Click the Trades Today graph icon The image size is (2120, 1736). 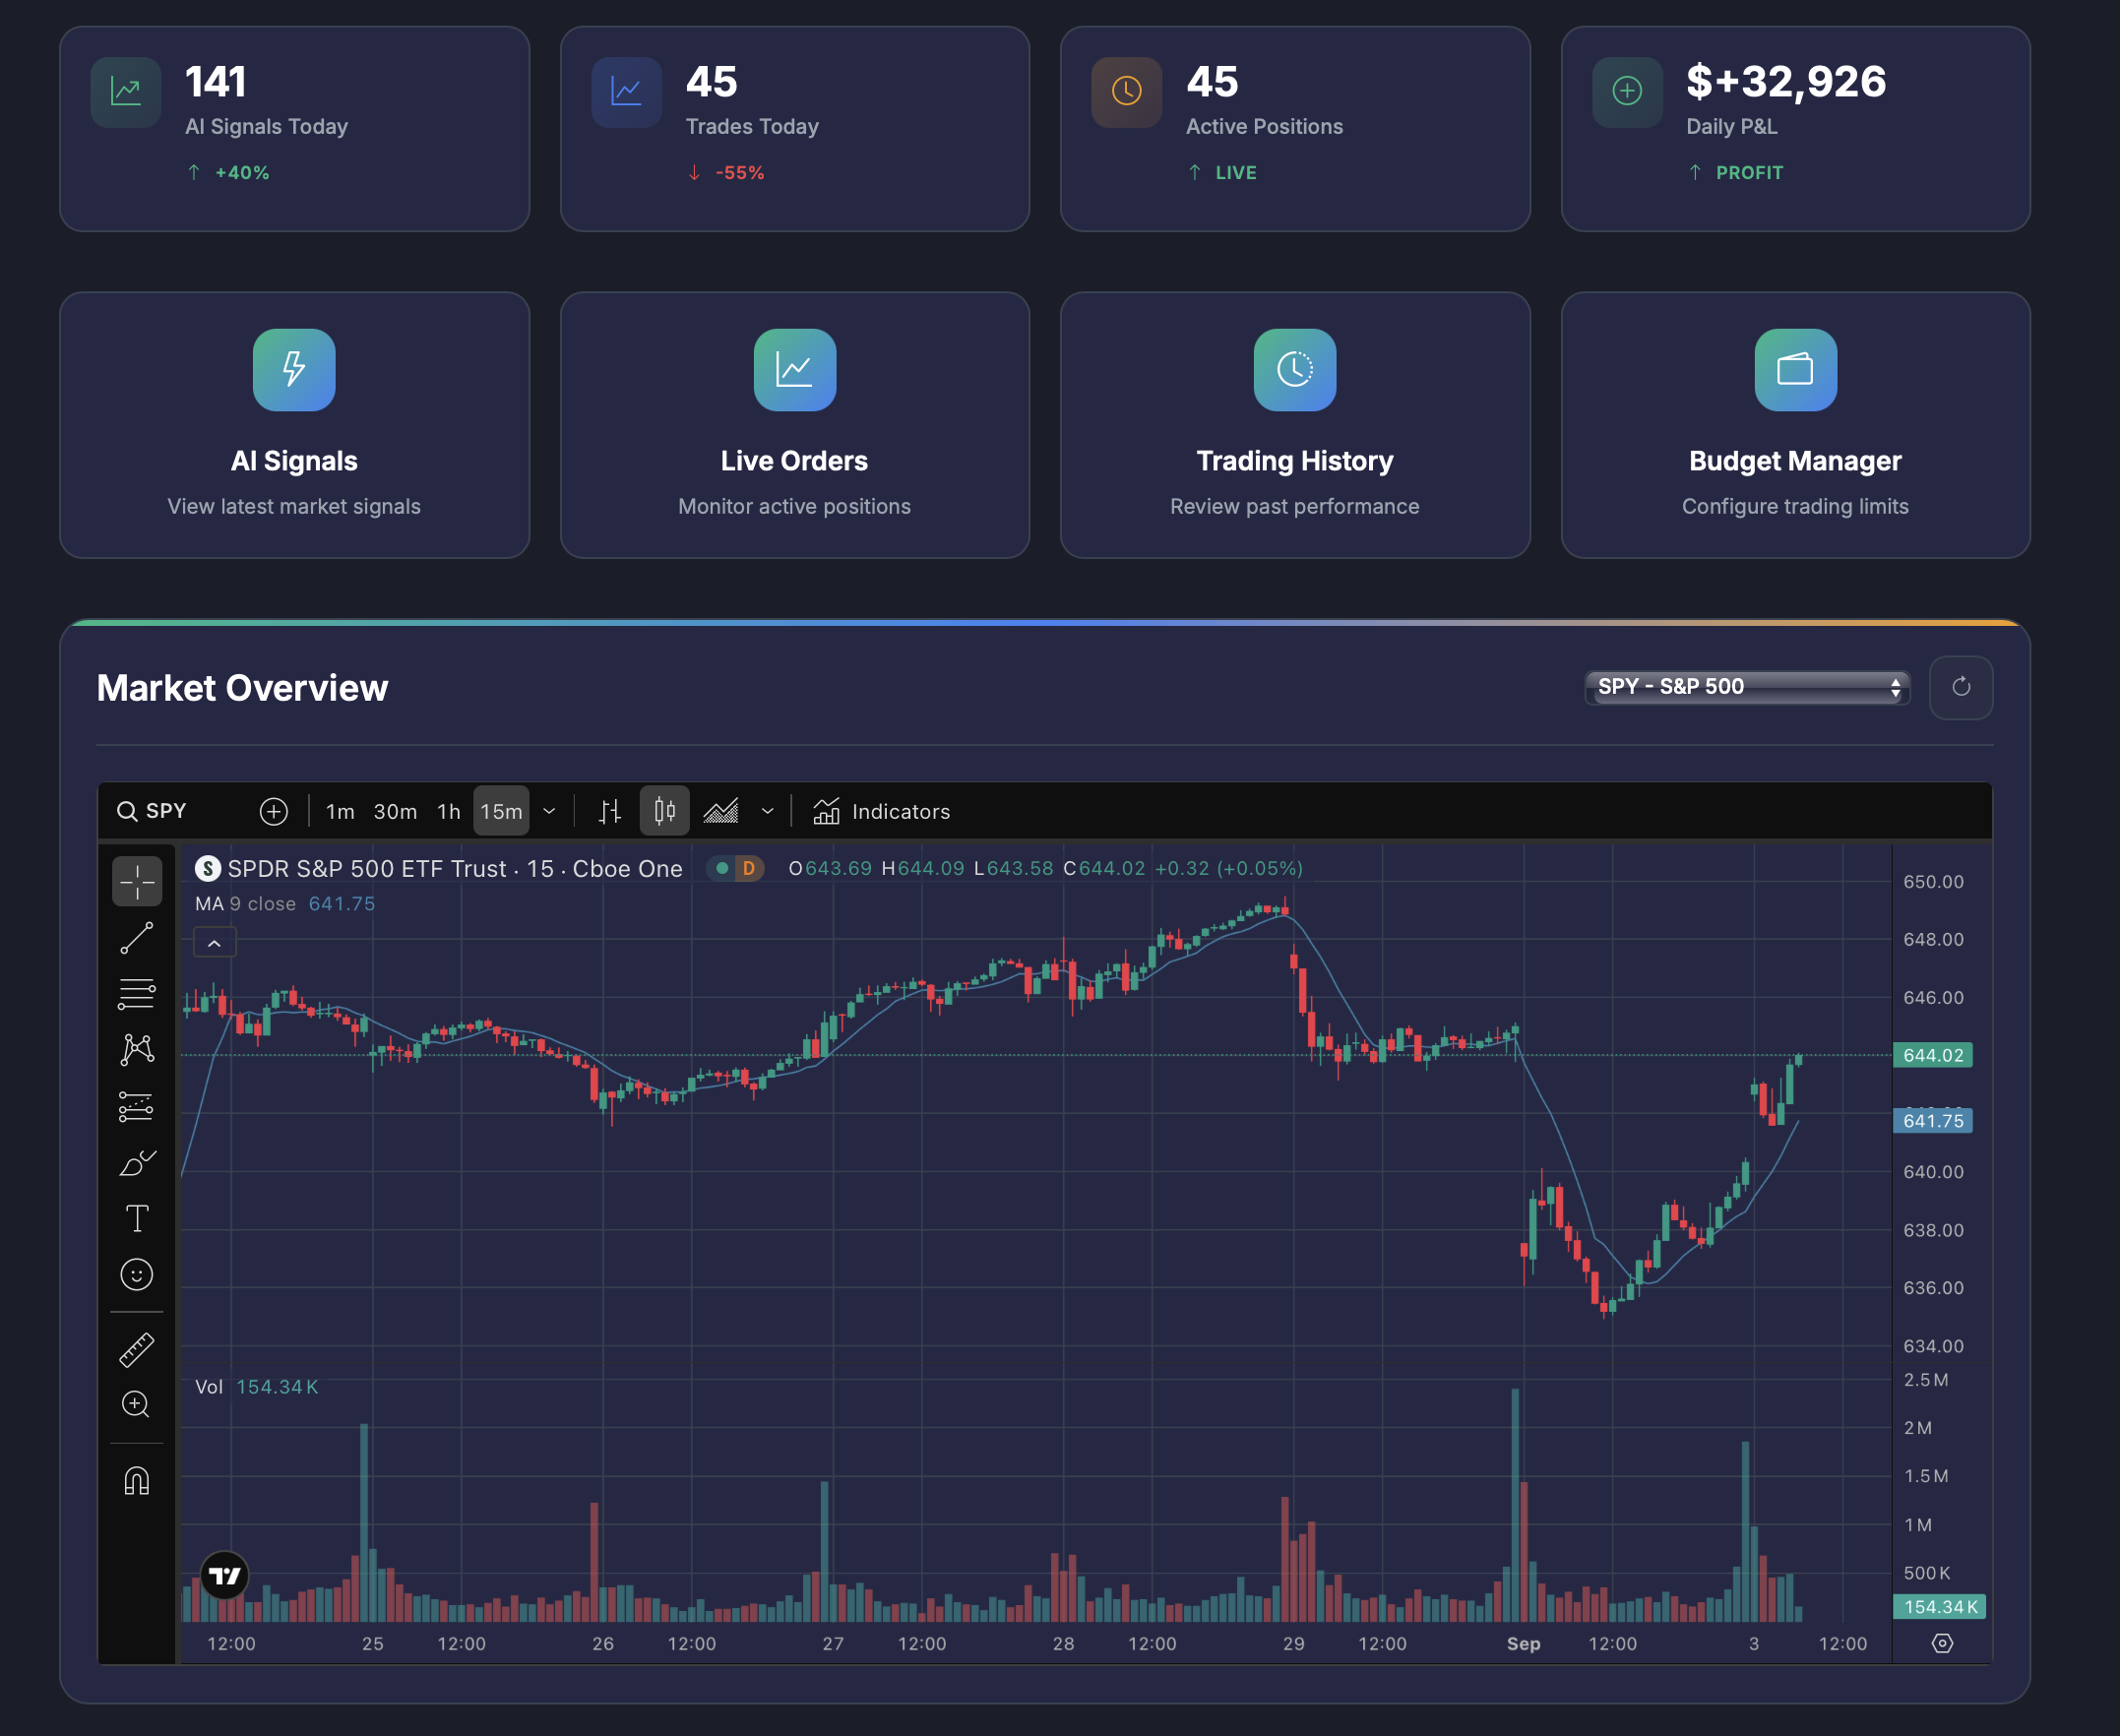(x=626, y=92)
